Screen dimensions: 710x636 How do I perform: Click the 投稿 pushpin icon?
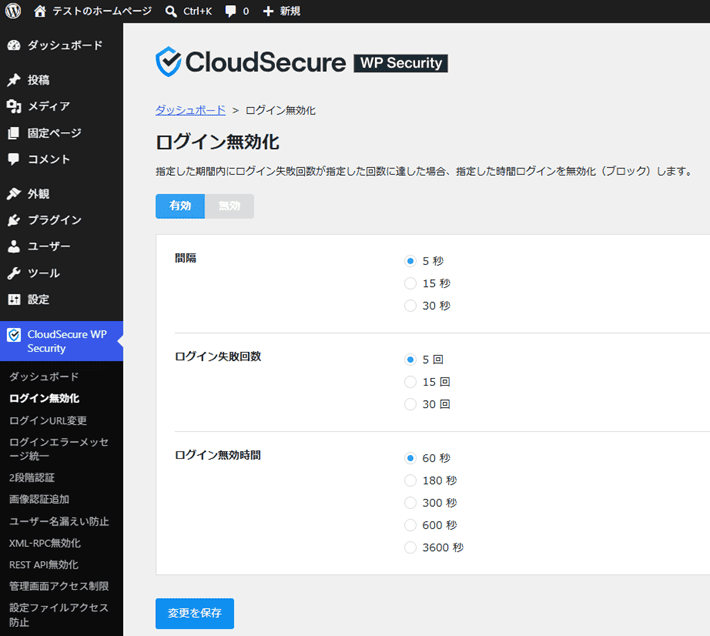pos(14,80)
